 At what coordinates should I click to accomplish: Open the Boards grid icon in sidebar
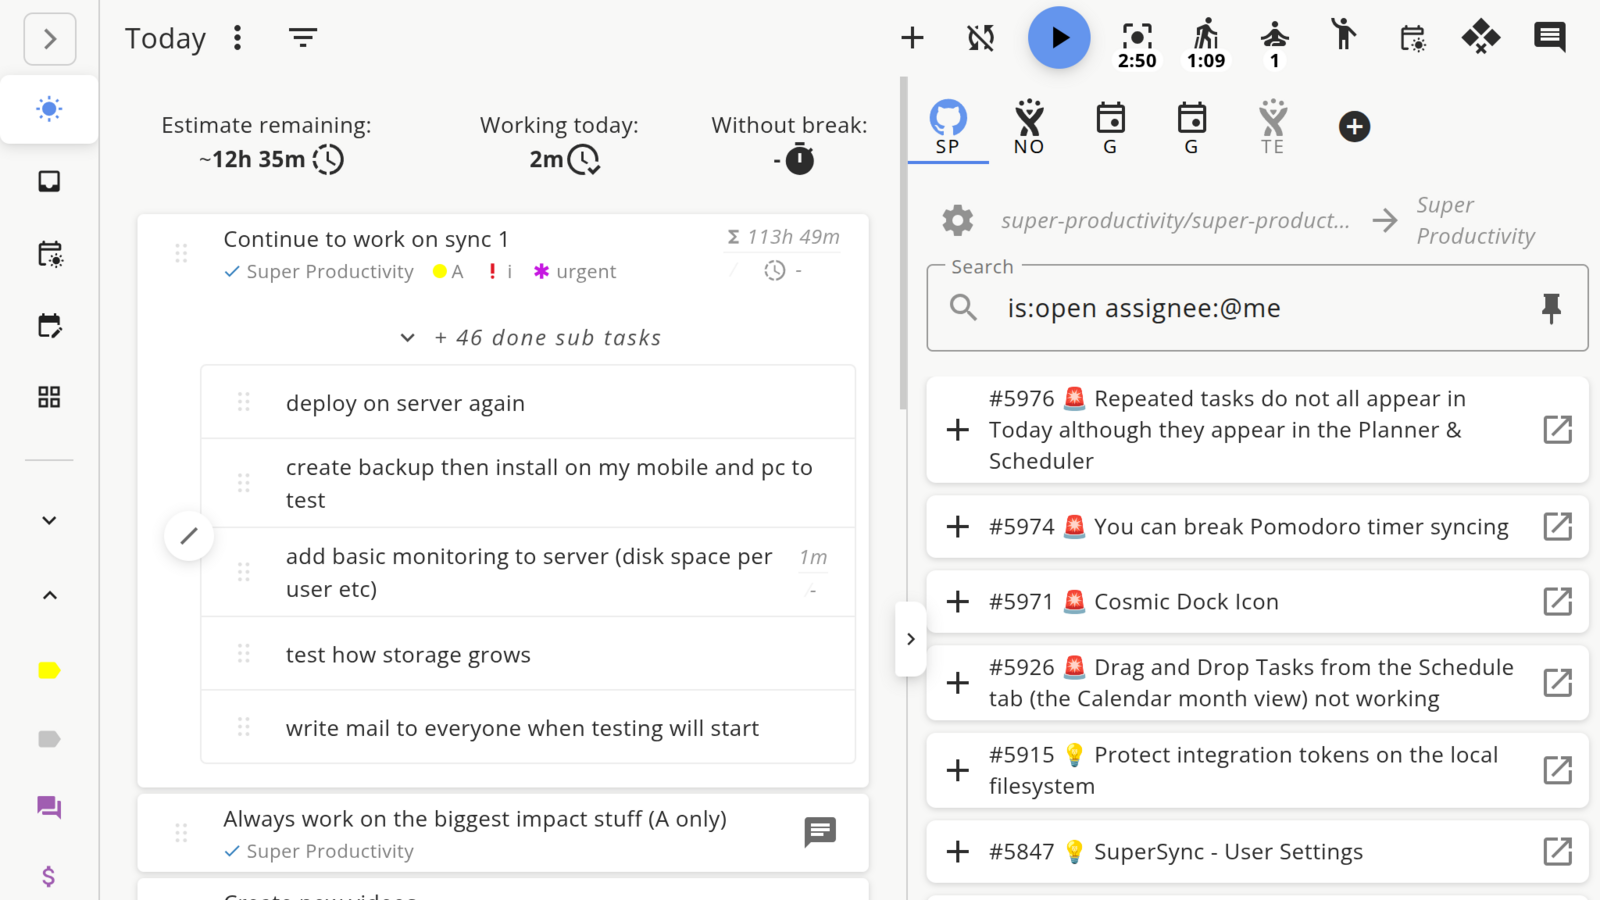[x=49, y=397]
